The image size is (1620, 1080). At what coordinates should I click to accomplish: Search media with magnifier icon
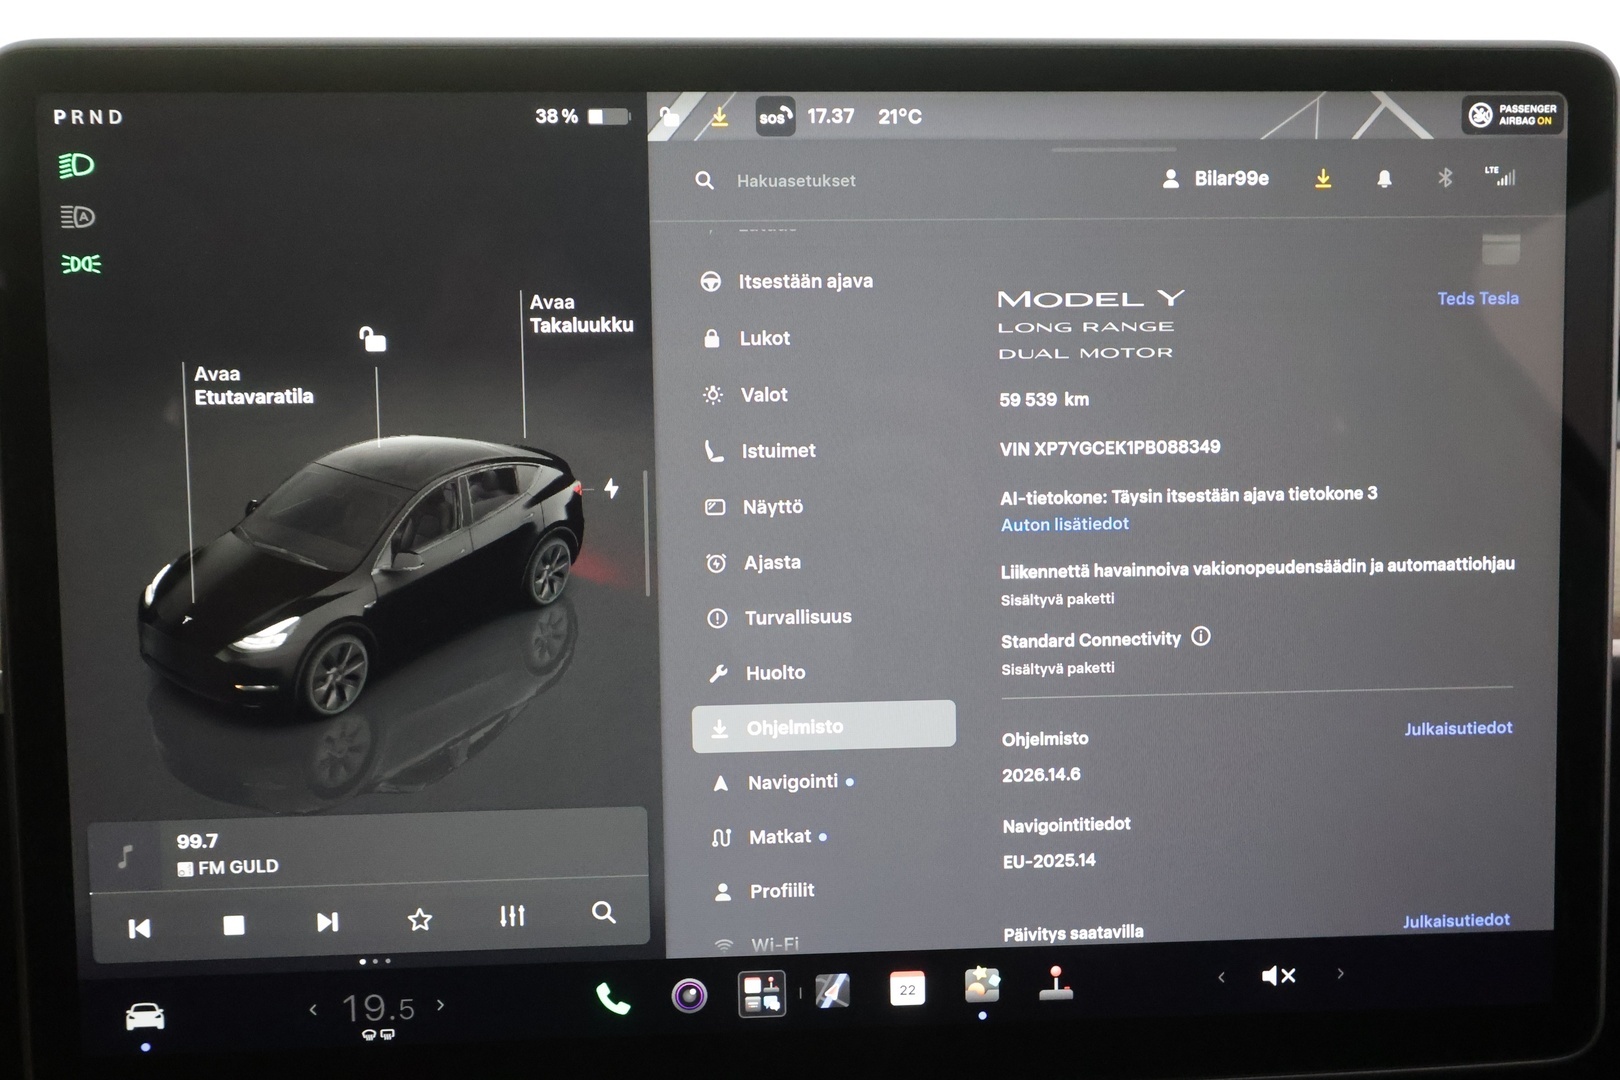[603, 912]
